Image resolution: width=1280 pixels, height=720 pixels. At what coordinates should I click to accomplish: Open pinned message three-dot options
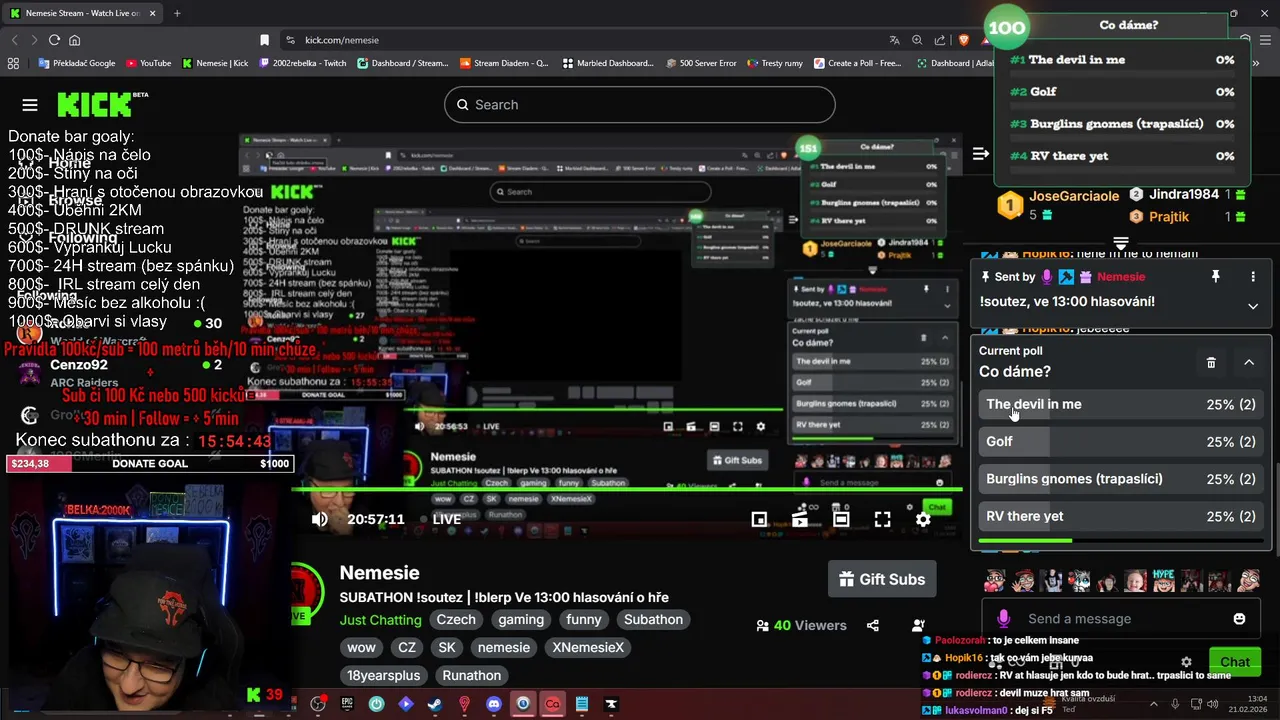pos(1253,277)
